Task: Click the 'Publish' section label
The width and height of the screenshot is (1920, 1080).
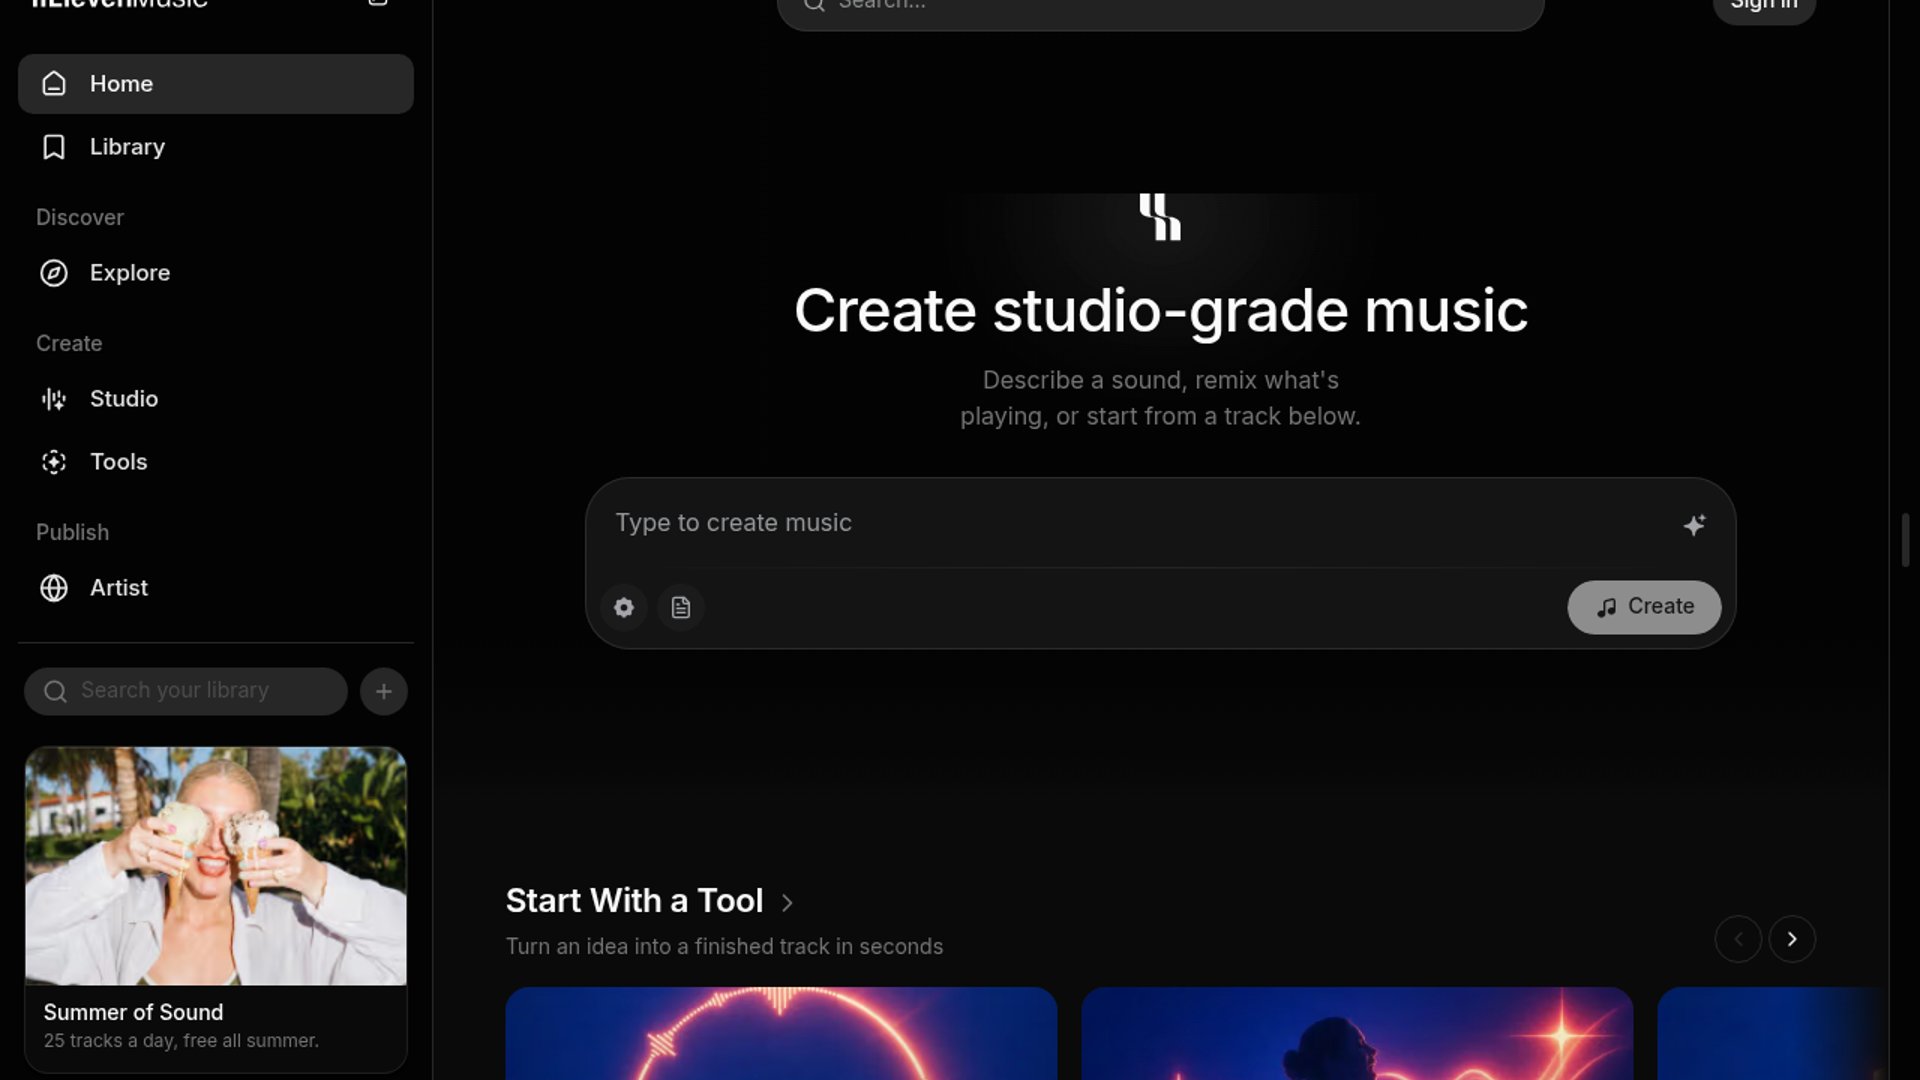Action: coord(73,532)
